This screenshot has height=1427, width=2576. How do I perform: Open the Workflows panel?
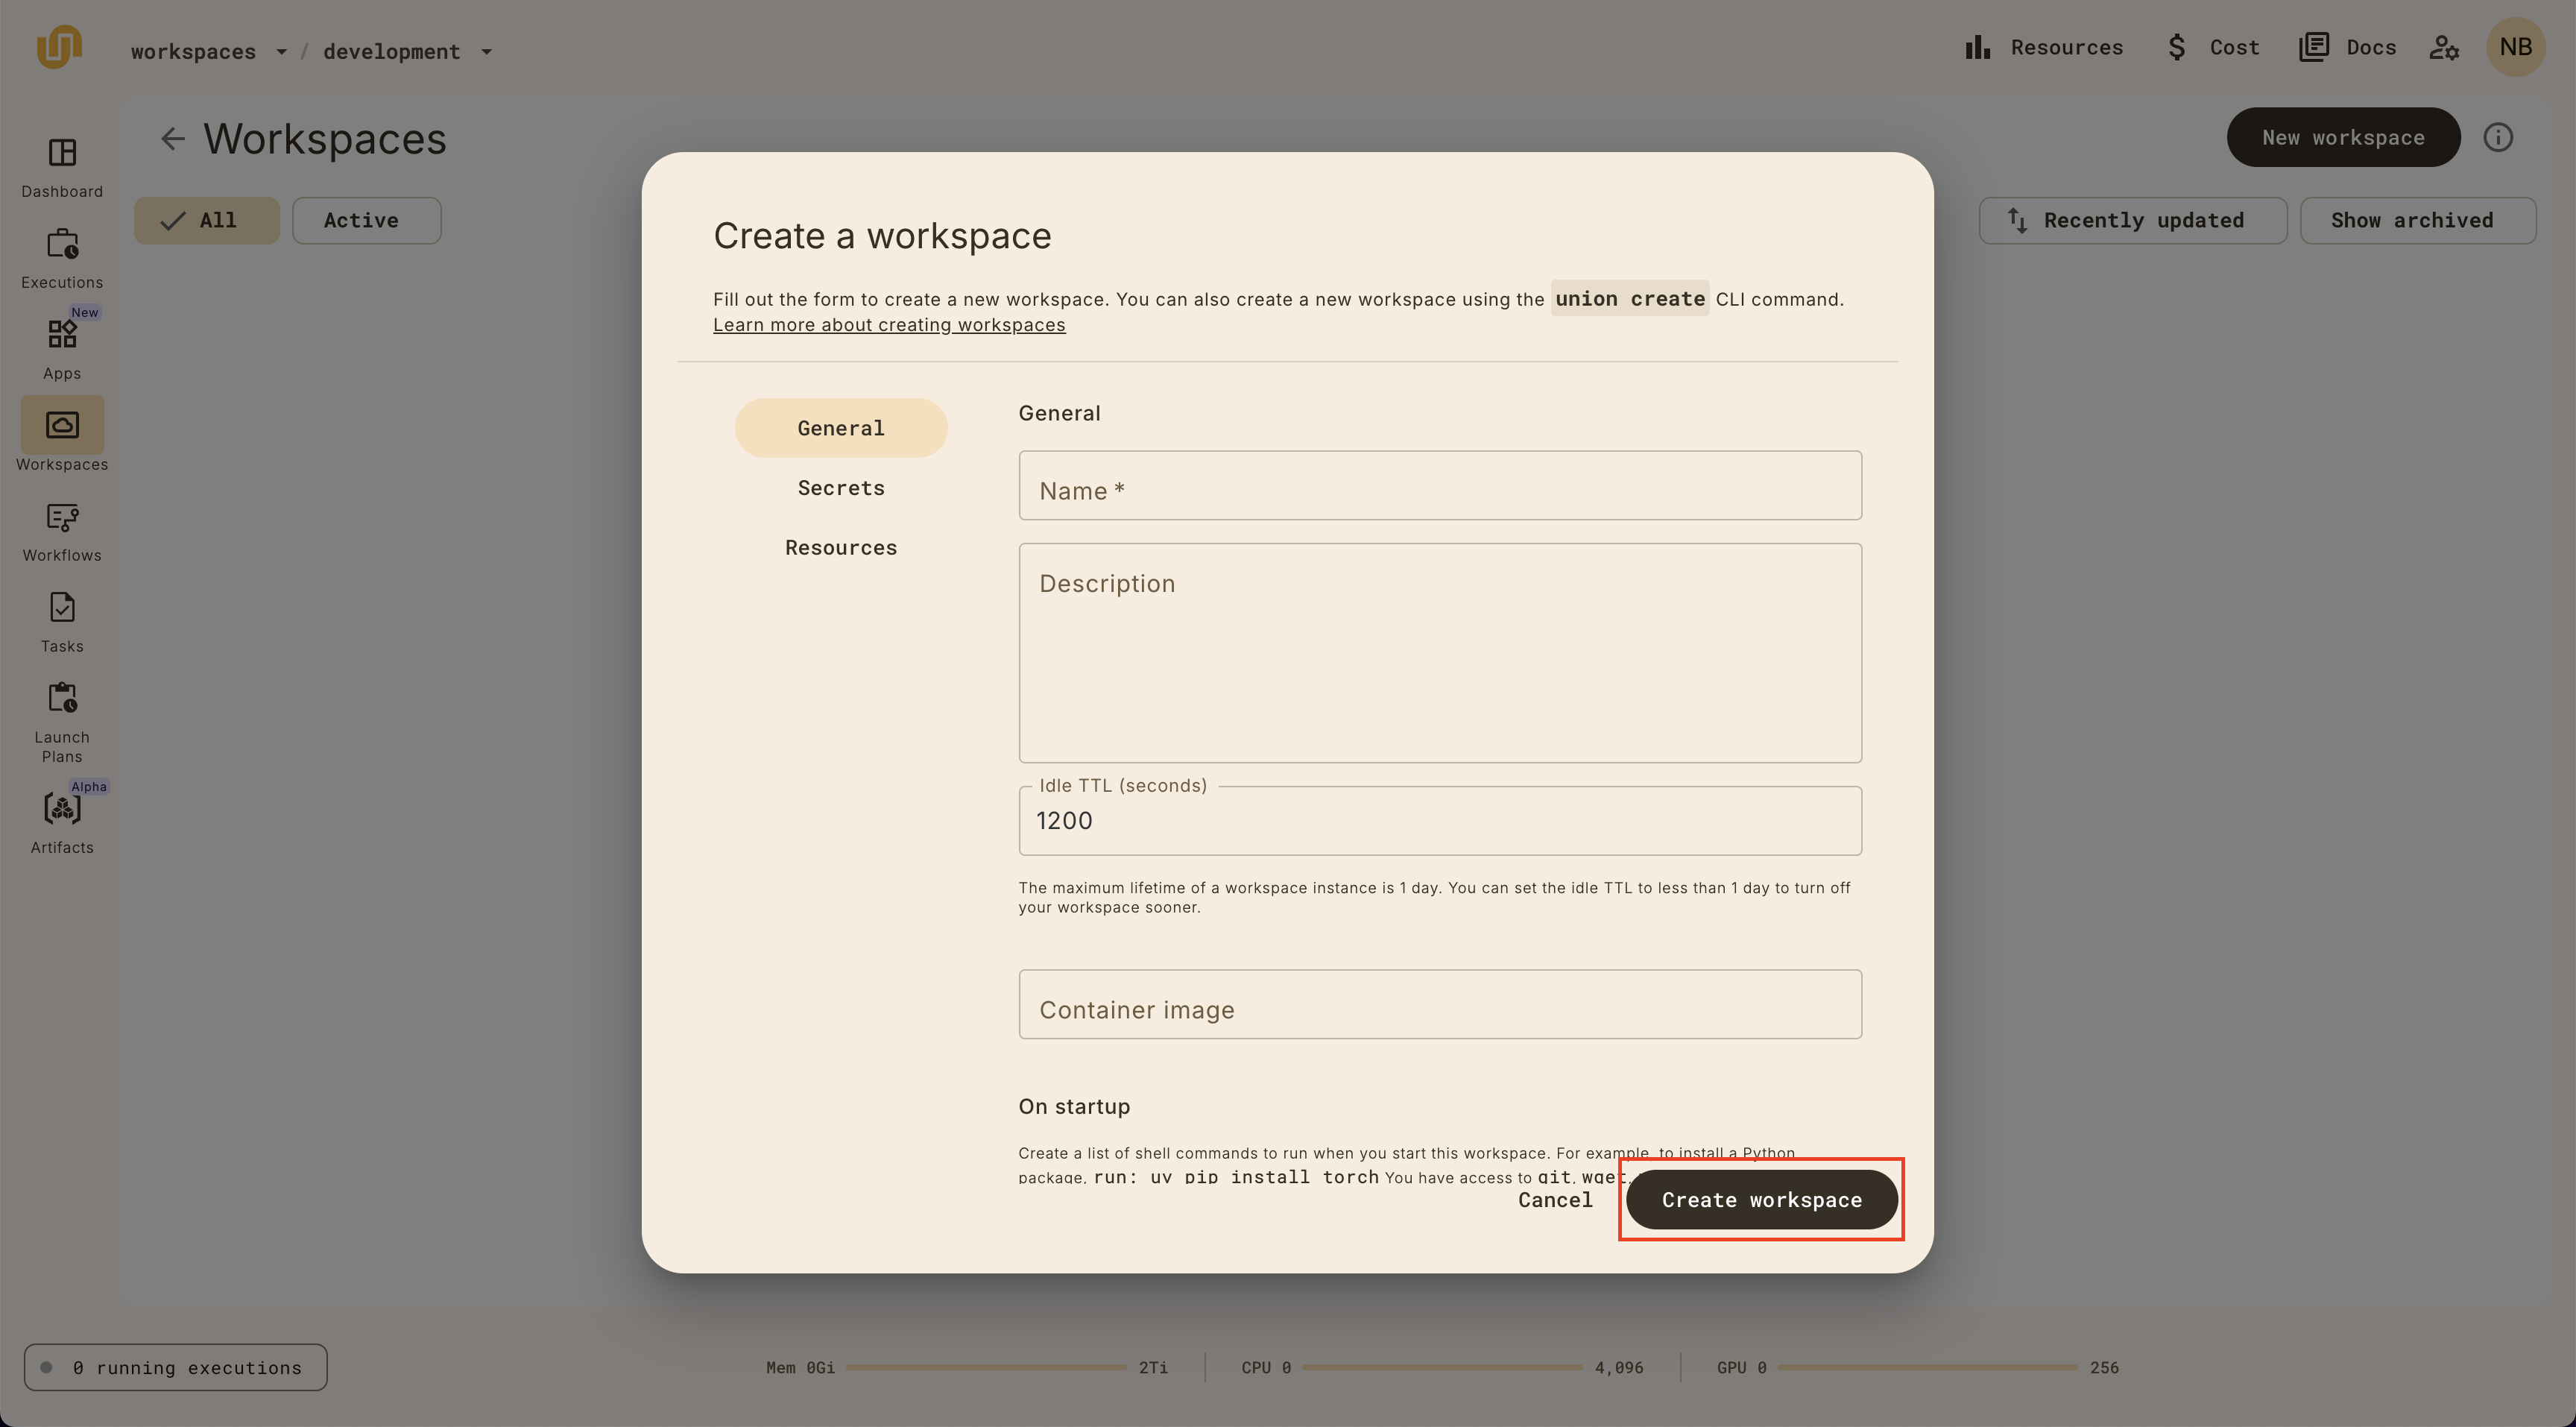[61, 530]
